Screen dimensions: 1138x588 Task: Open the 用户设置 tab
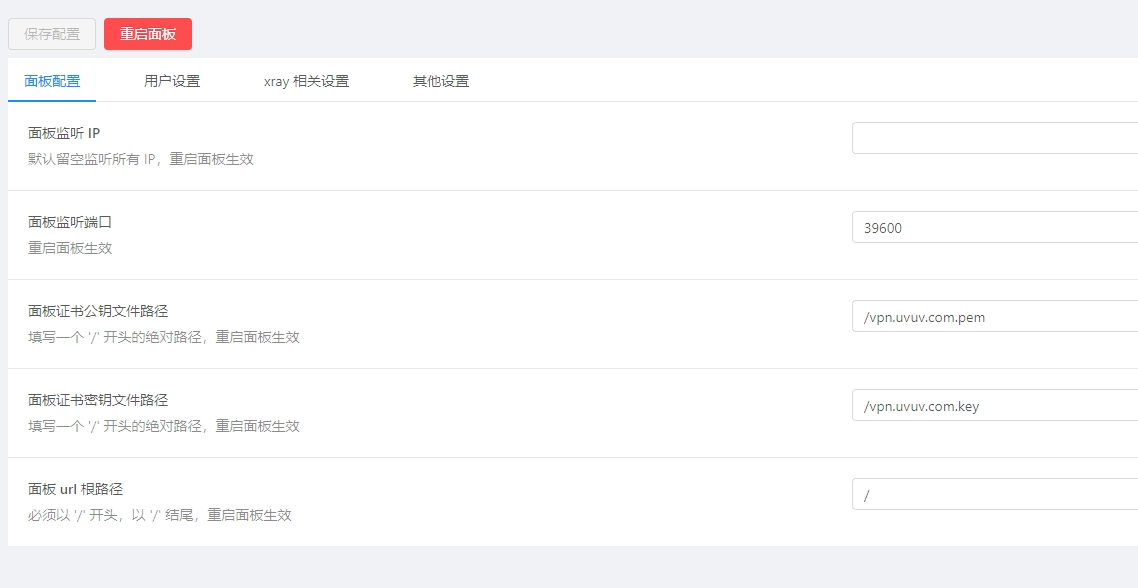click(x=172, y=81)
